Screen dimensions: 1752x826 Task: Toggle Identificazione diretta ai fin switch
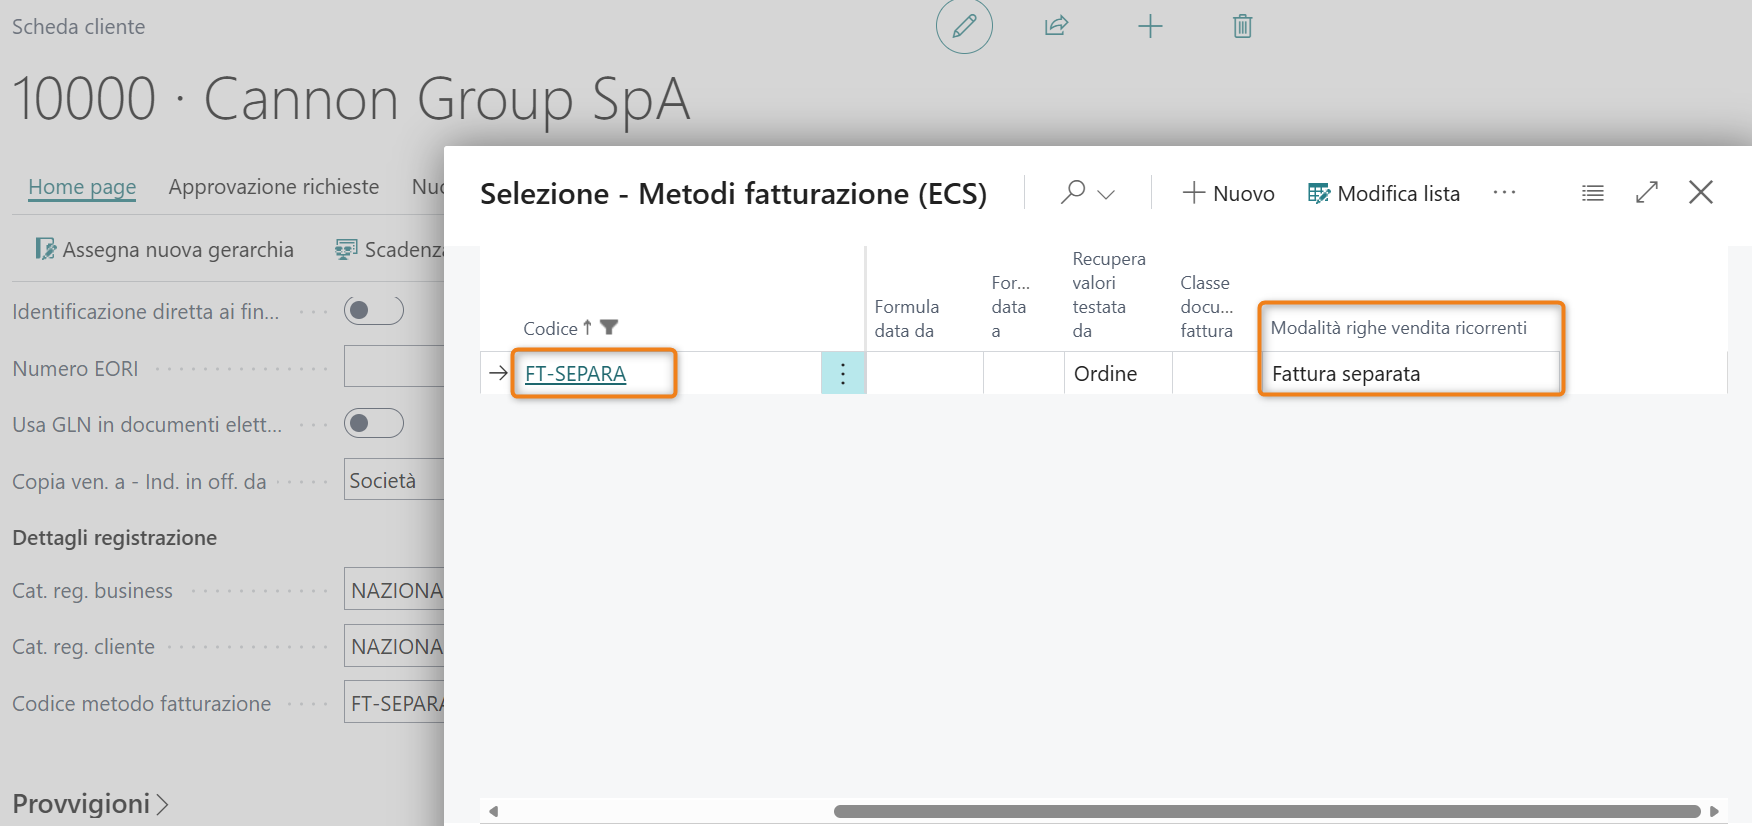(374, 311)
